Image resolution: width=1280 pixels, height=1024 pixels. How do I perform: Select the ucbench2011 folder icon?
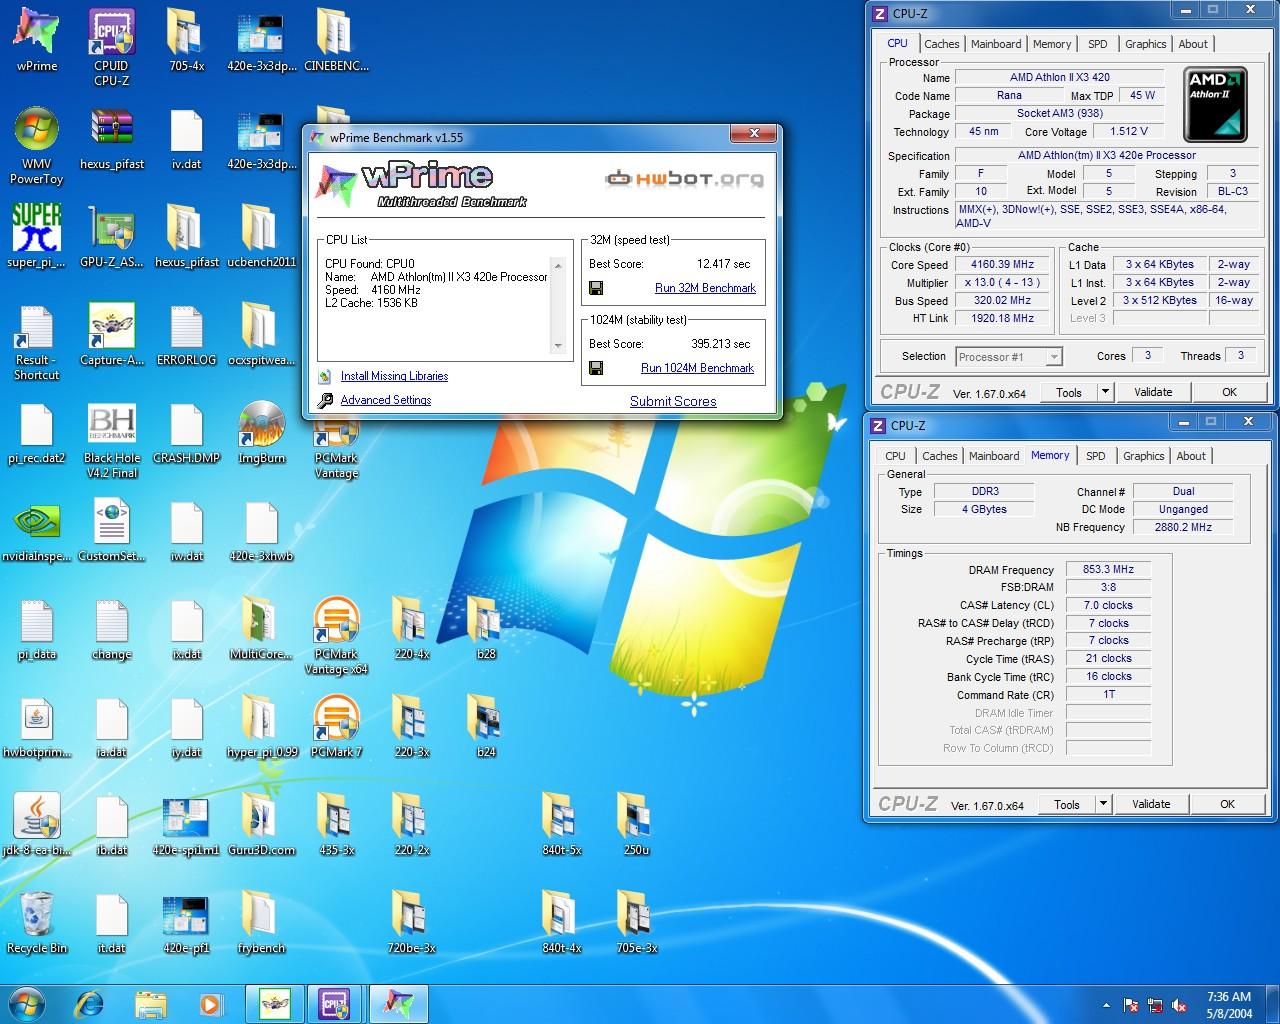click(x=261, y=236)
